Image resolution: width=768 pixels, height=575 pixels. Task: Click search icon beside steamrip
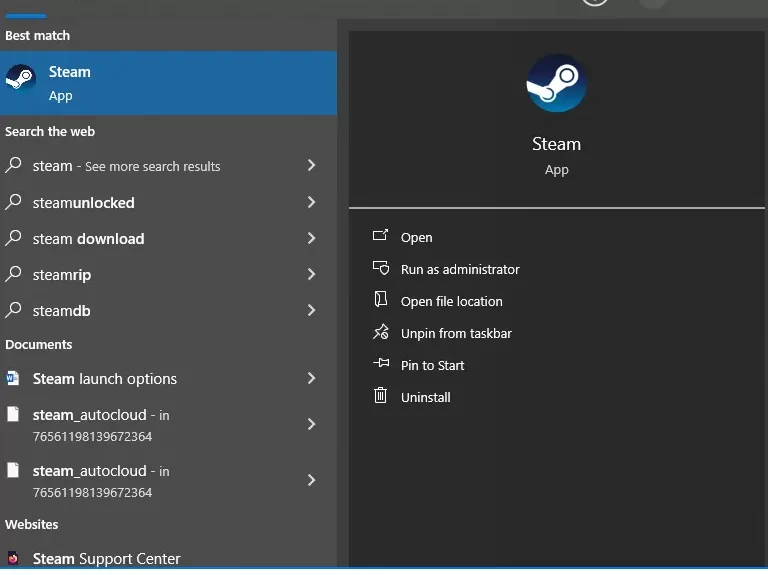coord(14,273)
